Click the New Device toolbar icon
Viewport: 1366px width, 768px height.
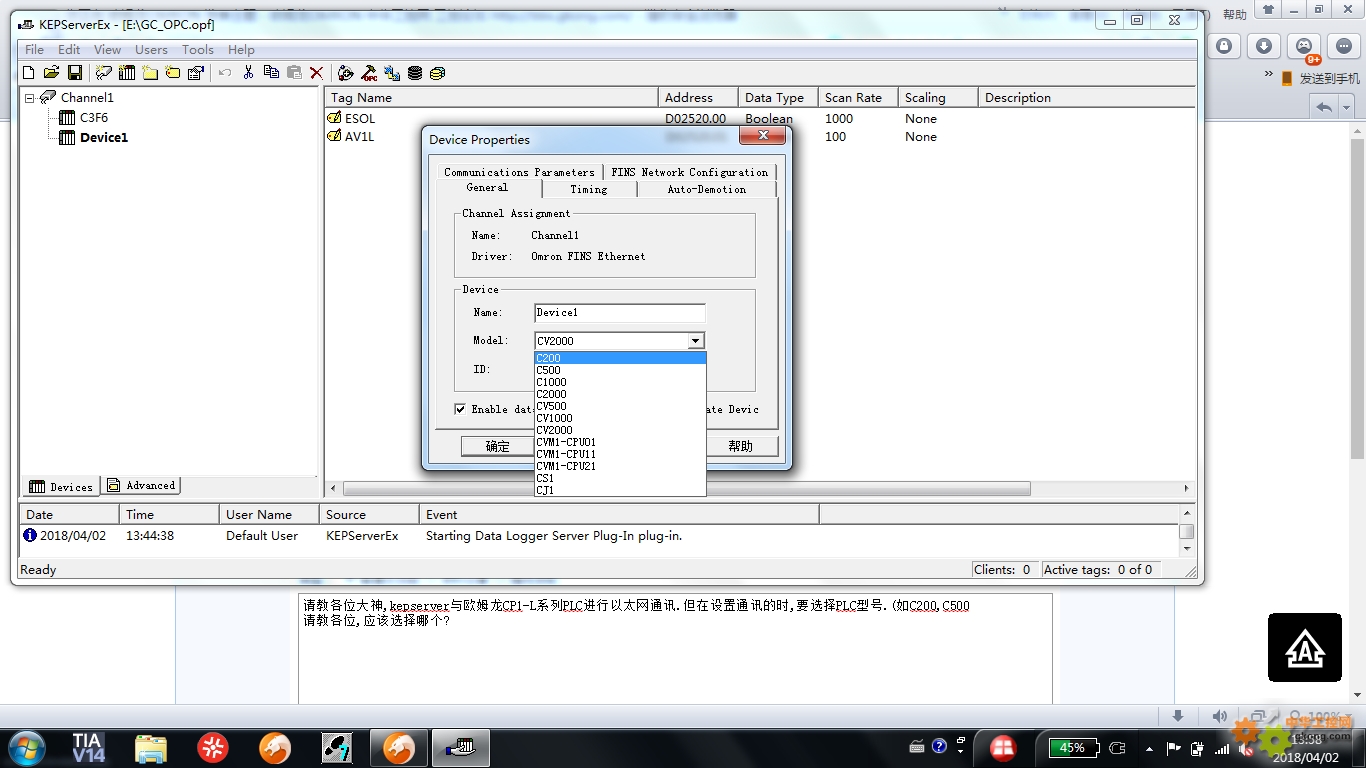click(x=127, y=73)
